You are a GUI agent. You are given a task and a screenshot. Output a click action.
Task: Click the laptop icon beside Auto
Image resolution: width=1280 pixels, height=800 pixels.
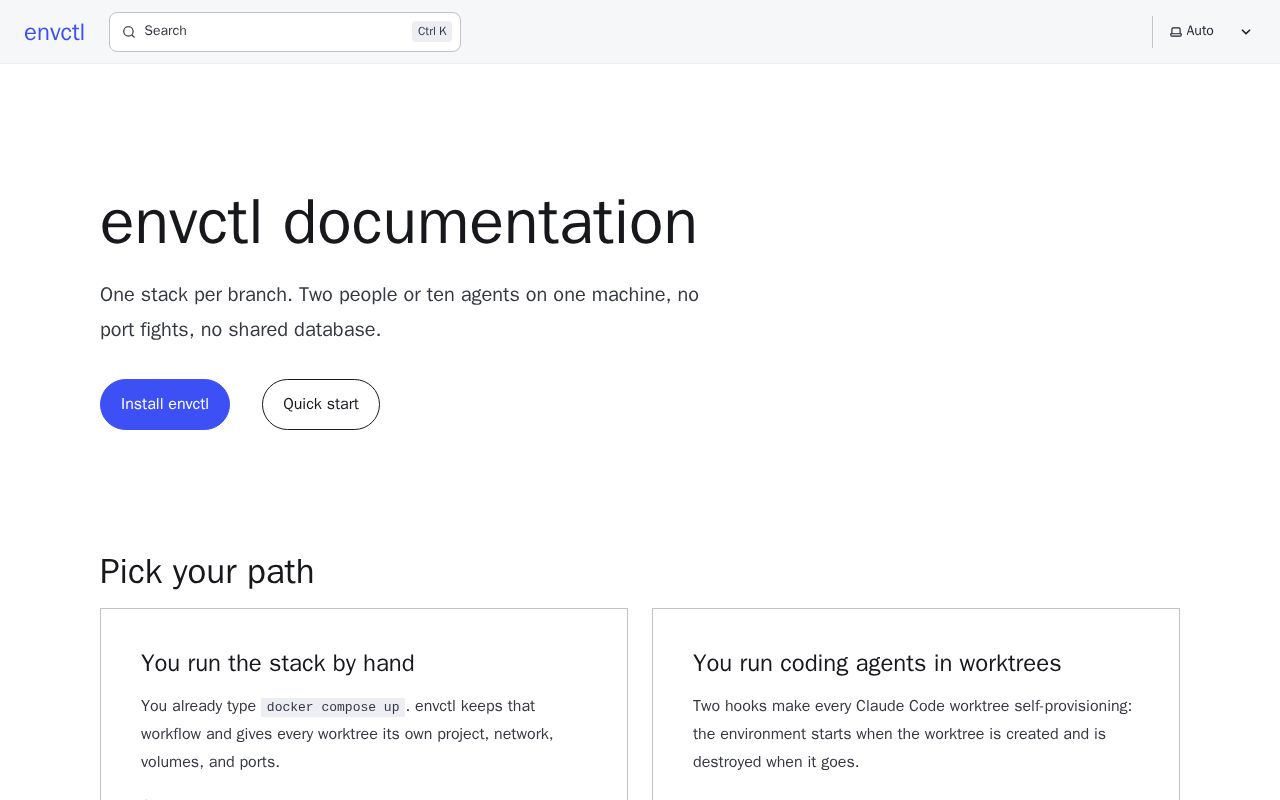click(x=1176, y=32)
